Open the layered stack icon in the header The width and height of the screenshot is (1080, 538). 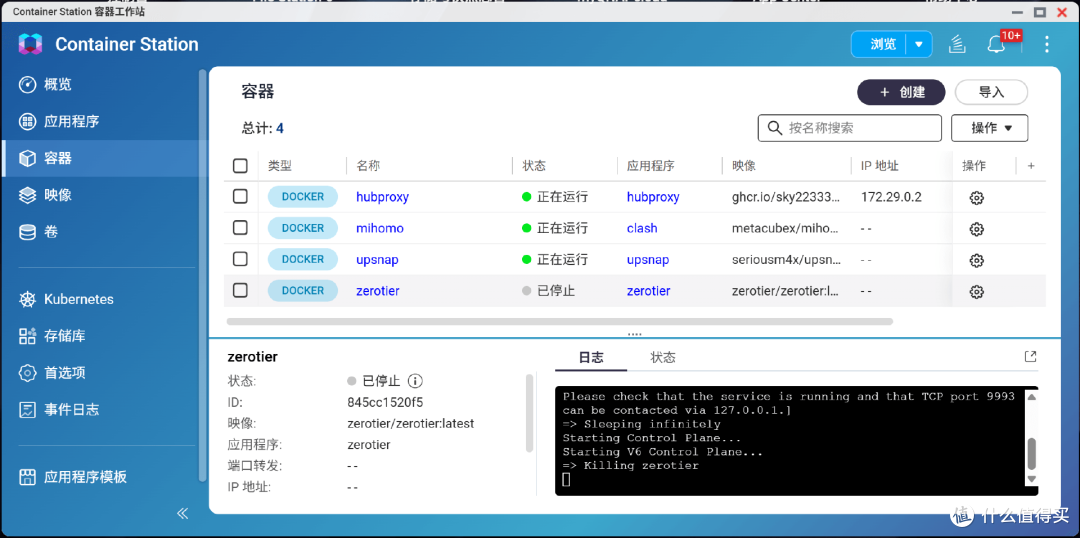click(957, 45)
